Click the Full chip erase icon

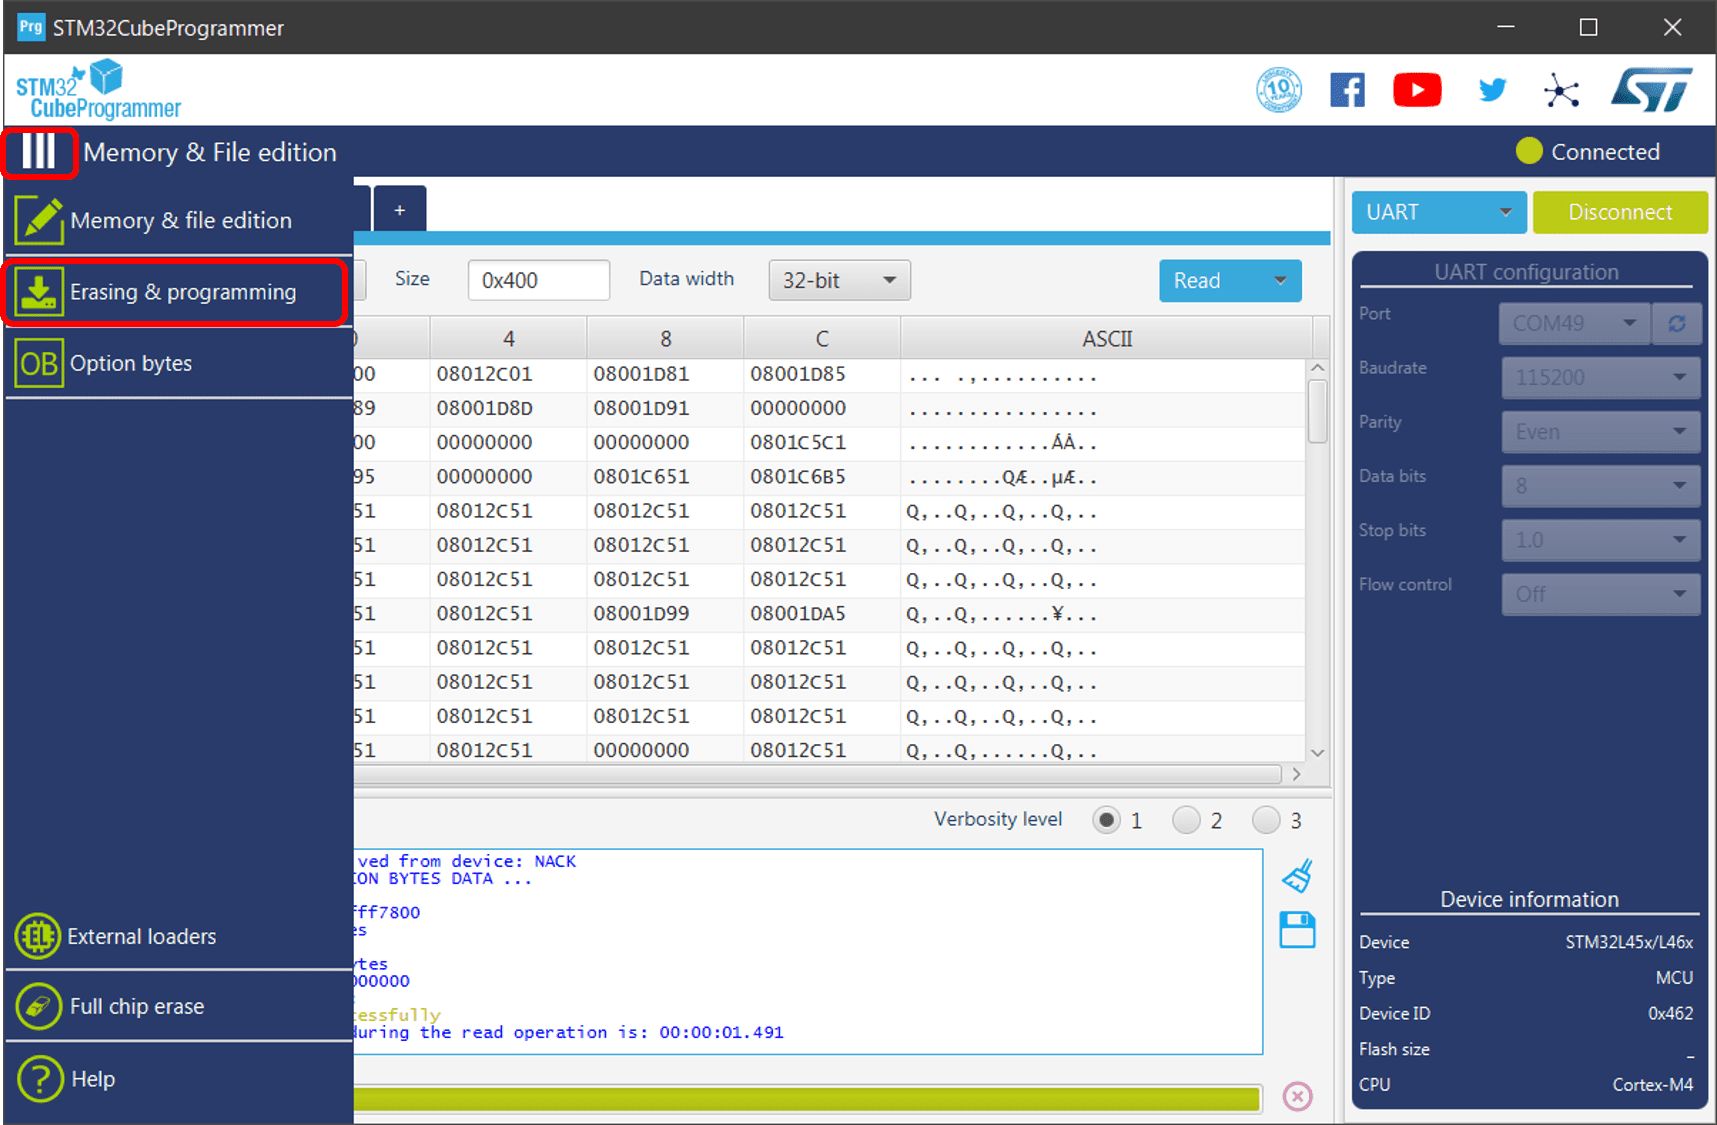pyautogui.click(x=38, y=1007)
